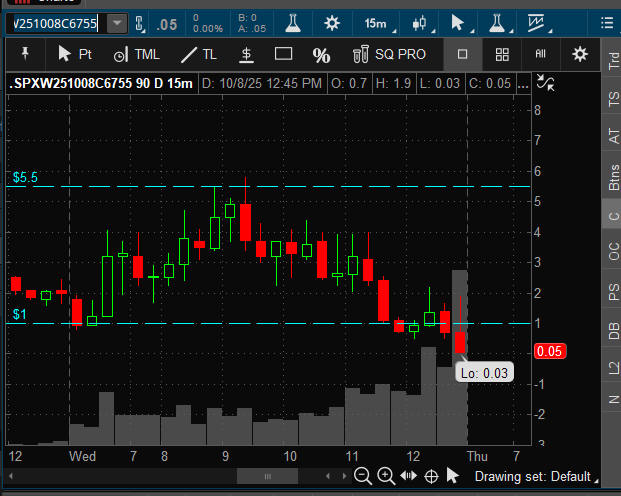621x496 pixels.
Task: Click the chart collapse arrows icon
Action: (546, 82)
